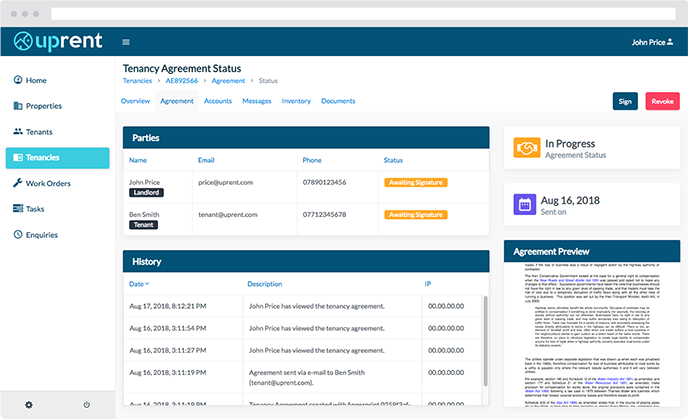The width and height of the screenshot is (688, 419).
Task: Open Tenants in the sidebar
Action: [39, 132]
